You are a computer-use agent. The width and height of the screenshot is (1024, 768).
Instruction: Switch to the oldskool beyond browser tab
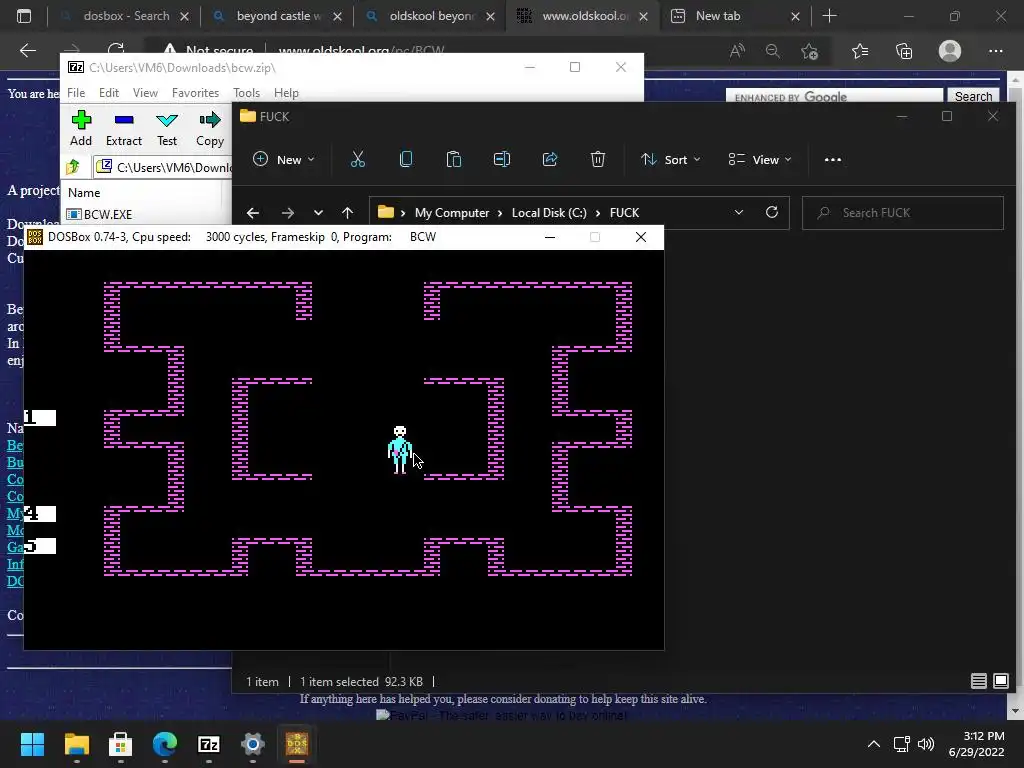(431, 16)
